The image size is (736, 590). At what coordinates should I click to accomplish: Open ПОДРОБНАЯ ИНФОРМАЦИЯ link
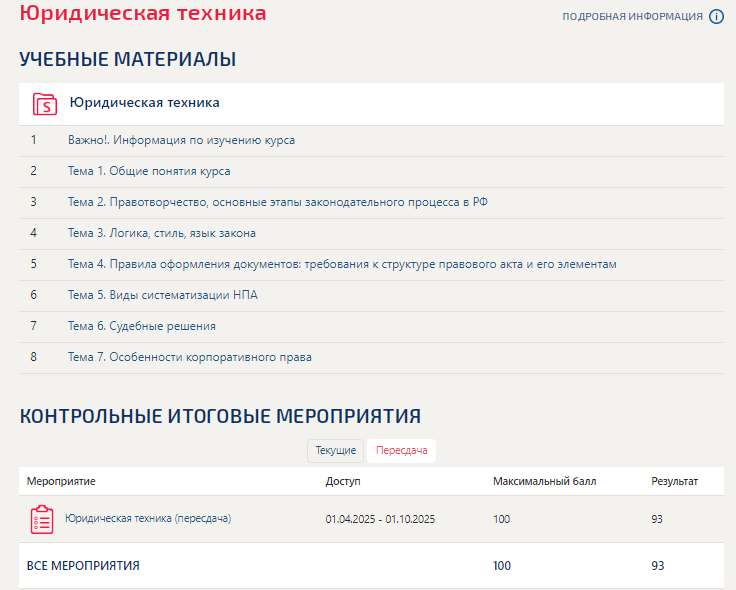tap(632, 16)
